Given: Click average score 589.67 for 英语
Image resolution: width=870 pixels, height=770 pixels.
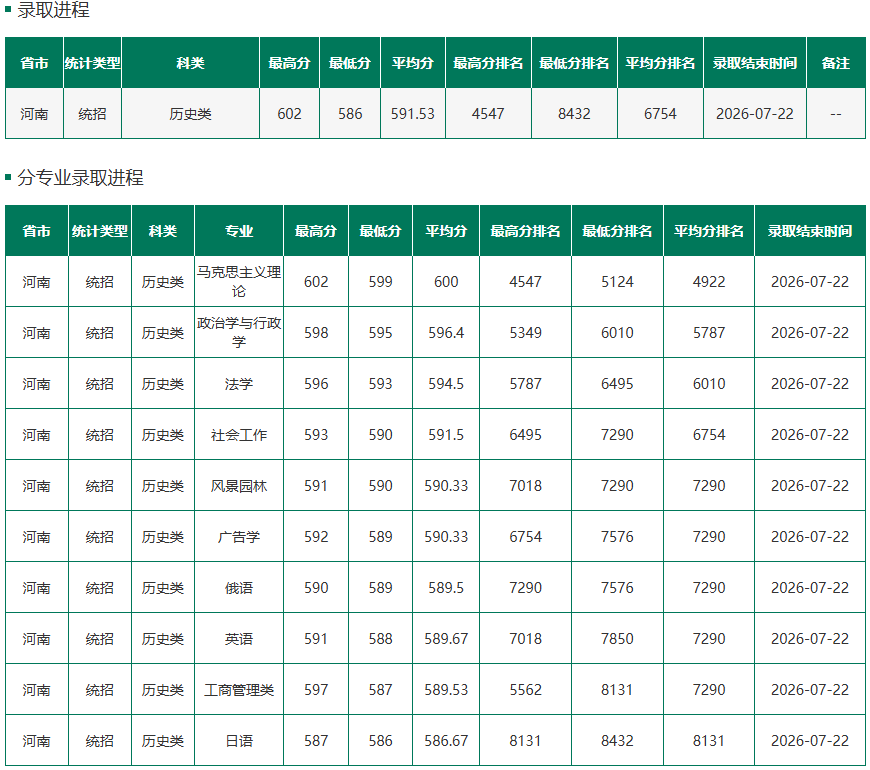Looking at the screenshot, I should point(446,639).
